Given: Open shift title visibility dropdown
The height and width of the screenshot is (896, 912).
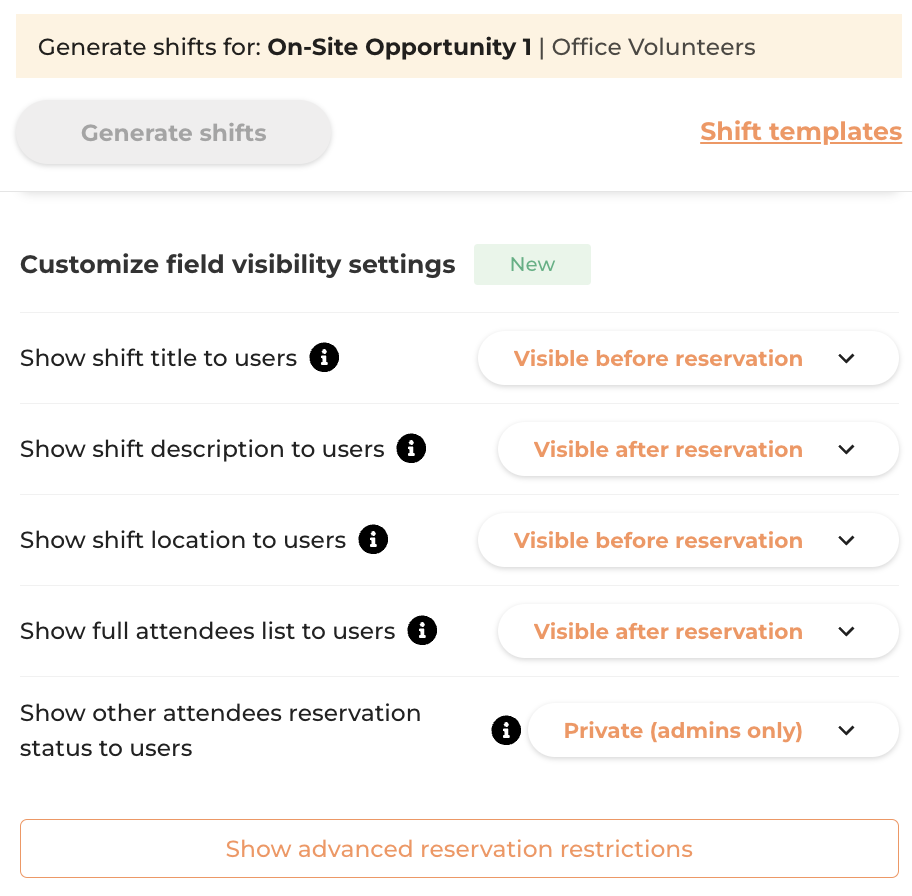Looking at the screenshot, I should (x=688, y=358).
